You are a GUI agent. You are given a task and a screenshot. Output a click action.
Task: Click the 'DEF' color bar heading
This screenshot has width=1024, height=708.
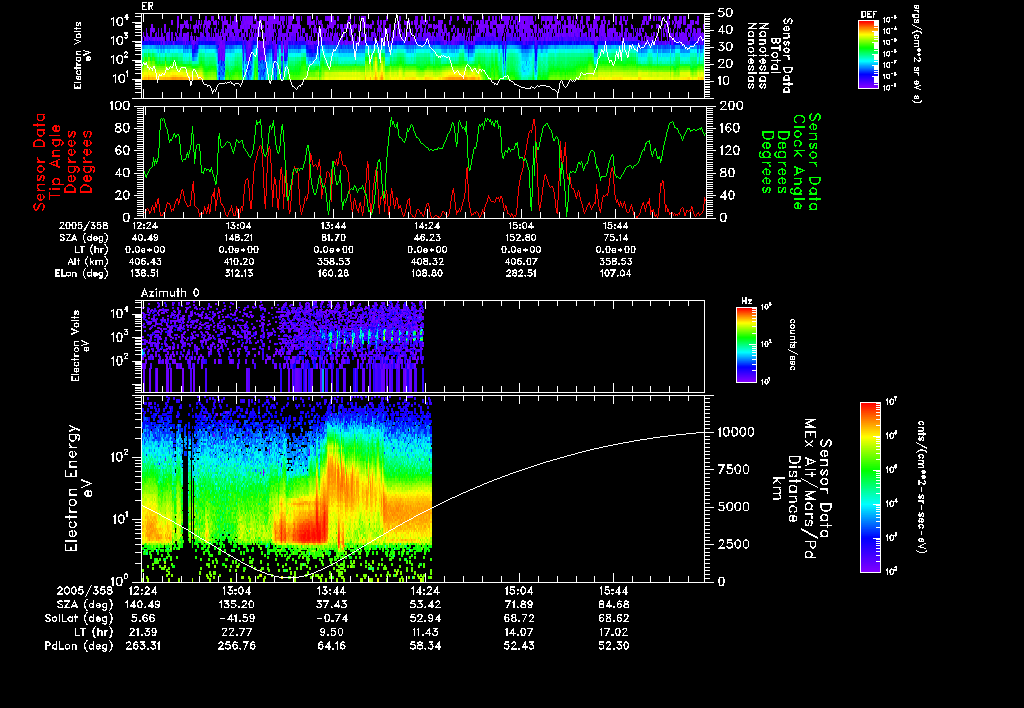(868, 14)
